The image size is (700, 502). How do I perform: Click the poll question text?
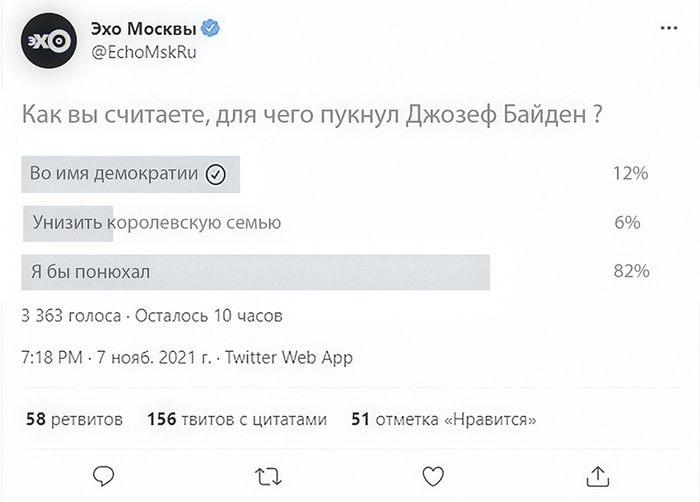tap(311, 115)
